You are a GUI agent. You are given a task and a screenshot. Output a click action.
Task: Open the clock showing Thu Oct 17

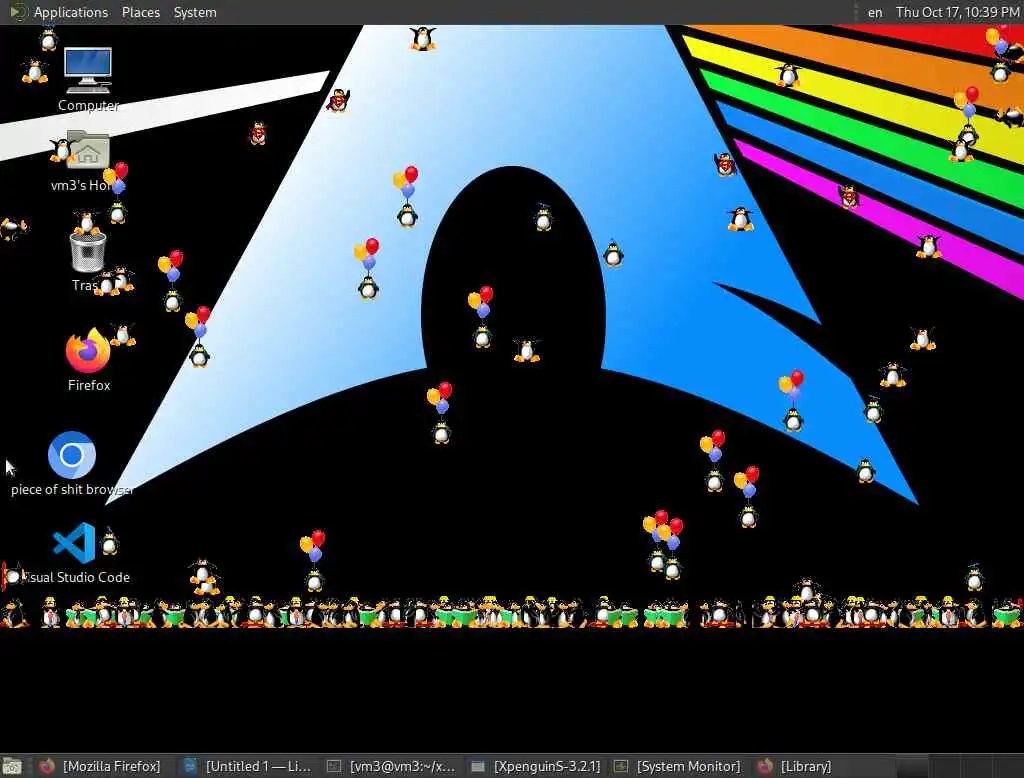tap(957, 12)
